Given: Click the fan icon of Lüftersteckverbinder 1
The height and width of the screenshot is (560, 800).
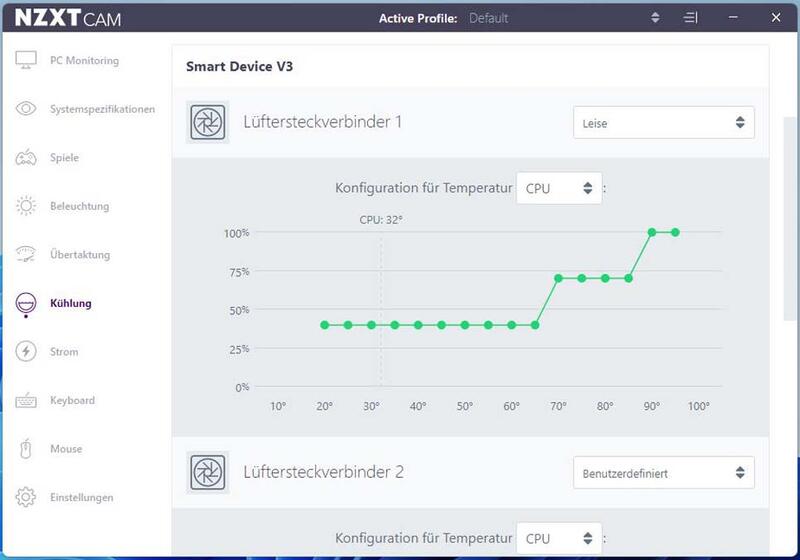Looking at the screenshot, I should click(x=208, y=122).
